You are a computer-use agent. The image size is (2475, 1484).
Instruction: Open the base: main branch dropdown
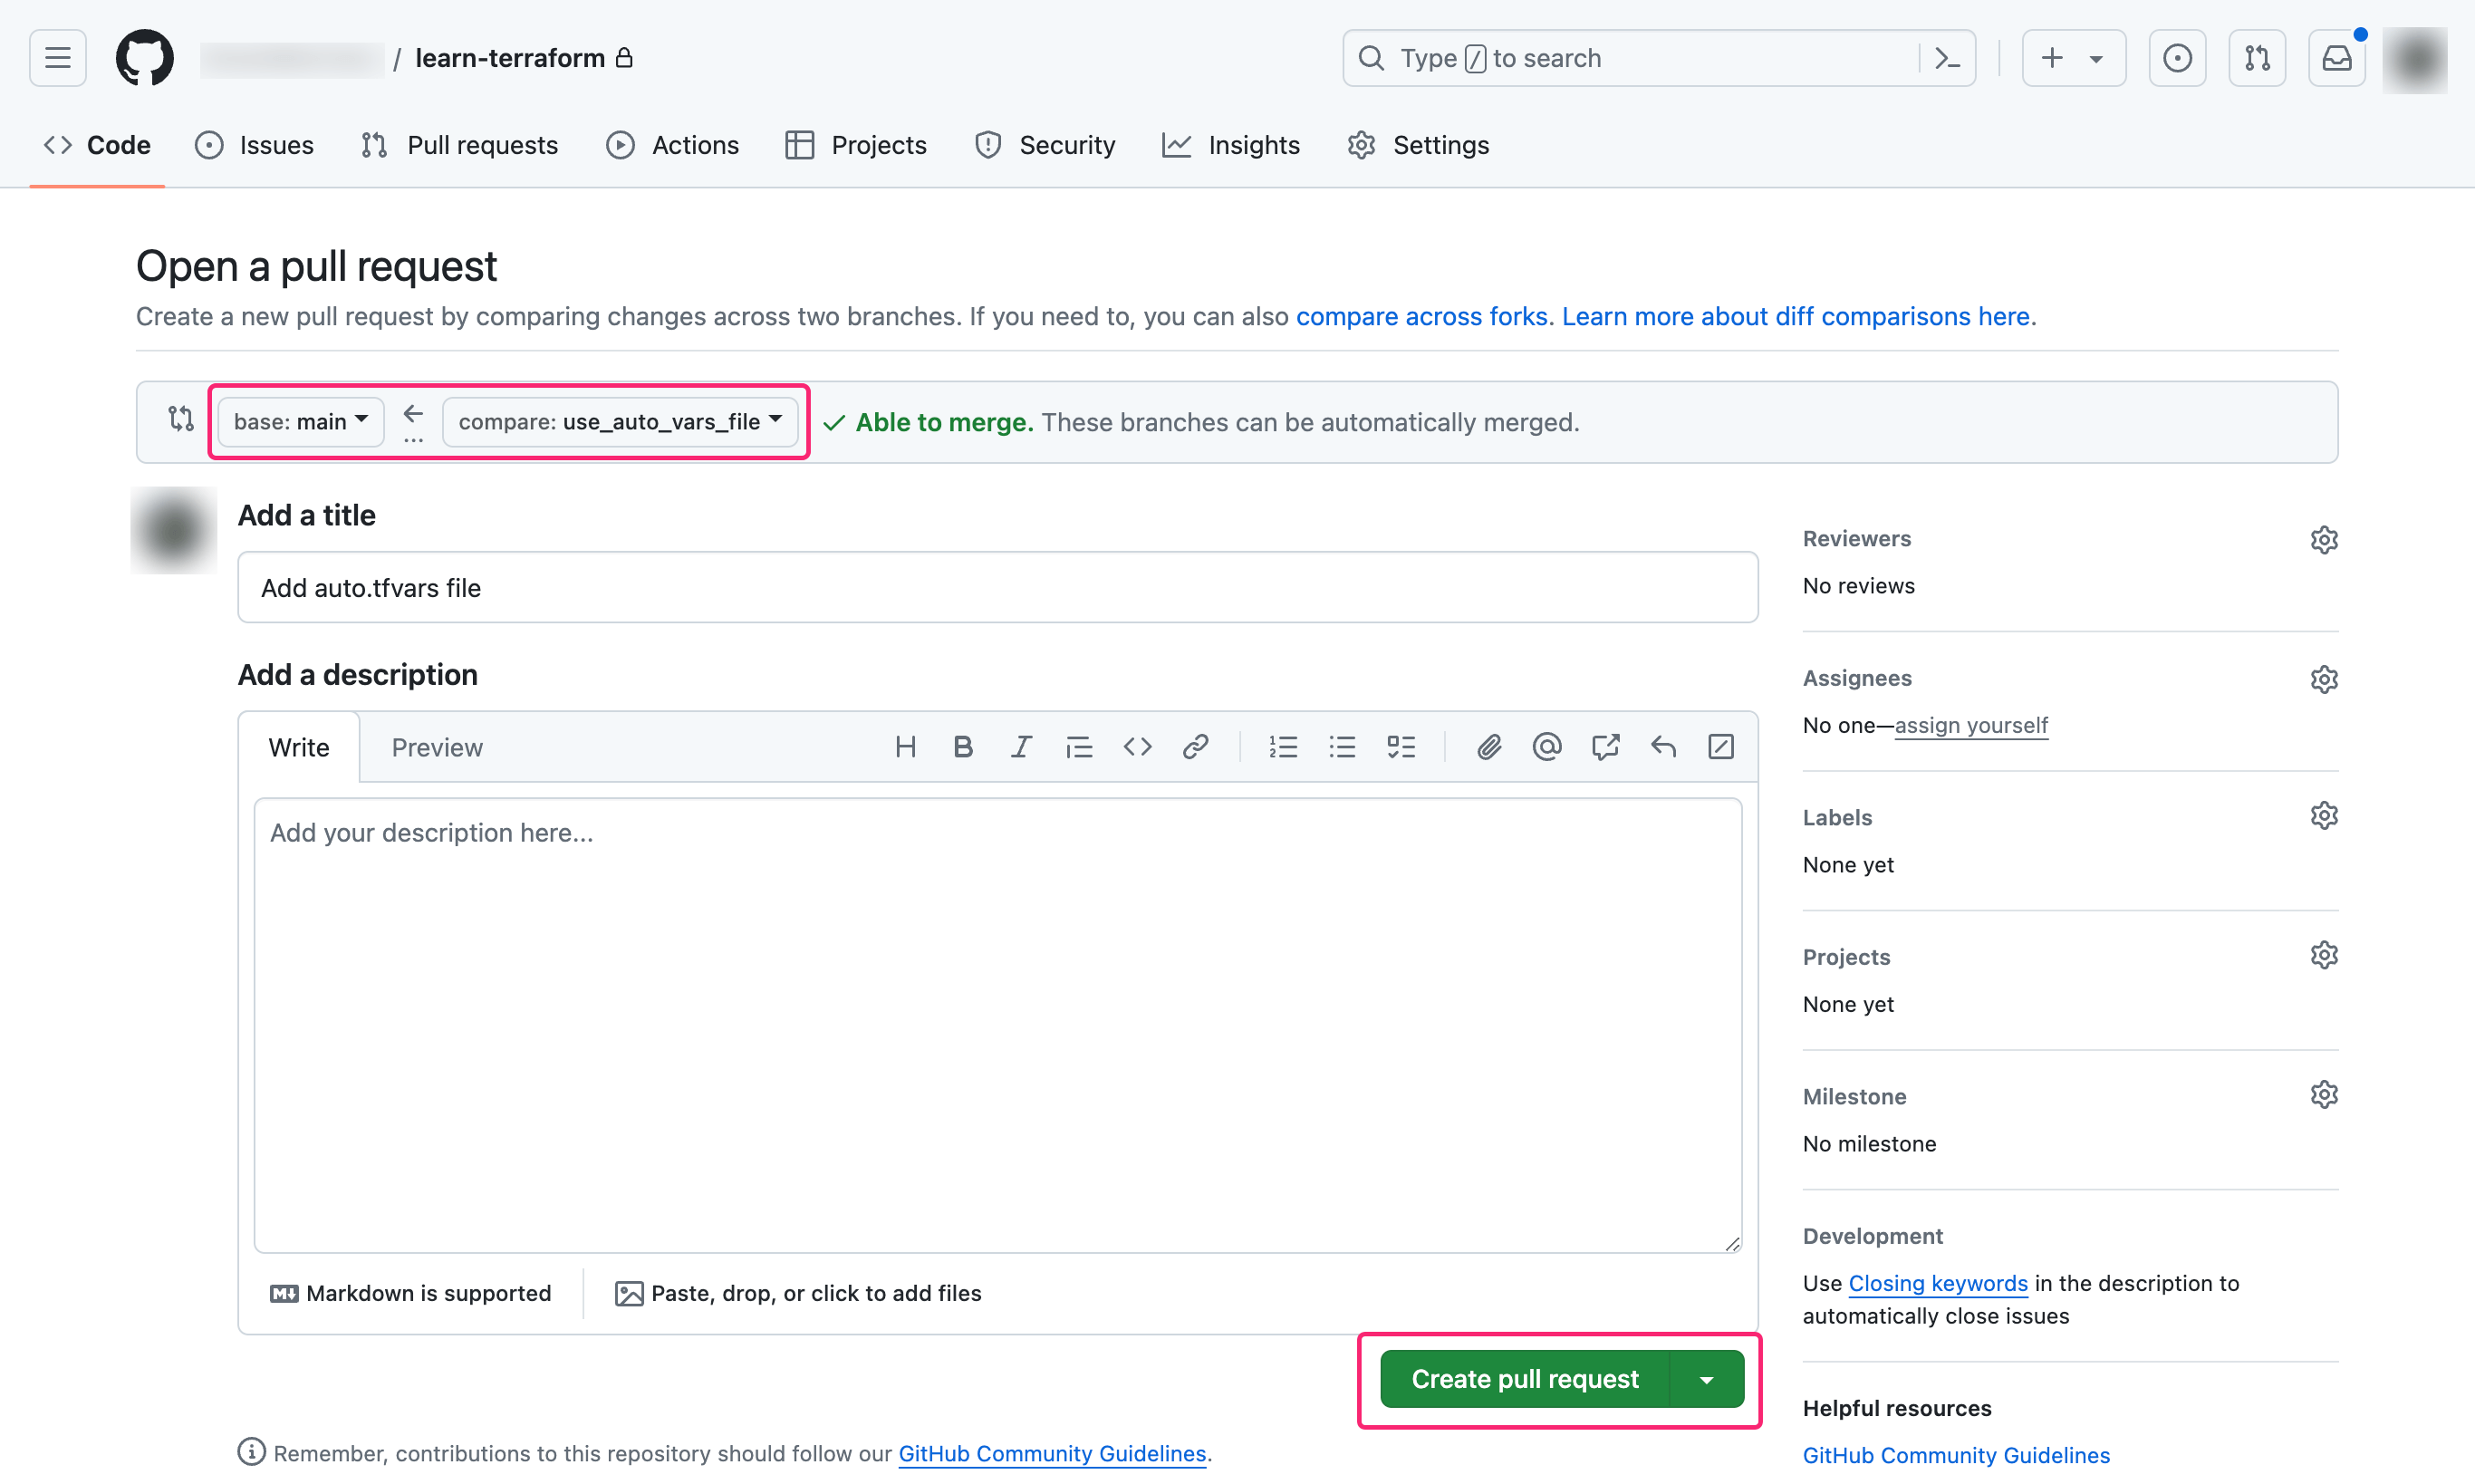point(300,422)
